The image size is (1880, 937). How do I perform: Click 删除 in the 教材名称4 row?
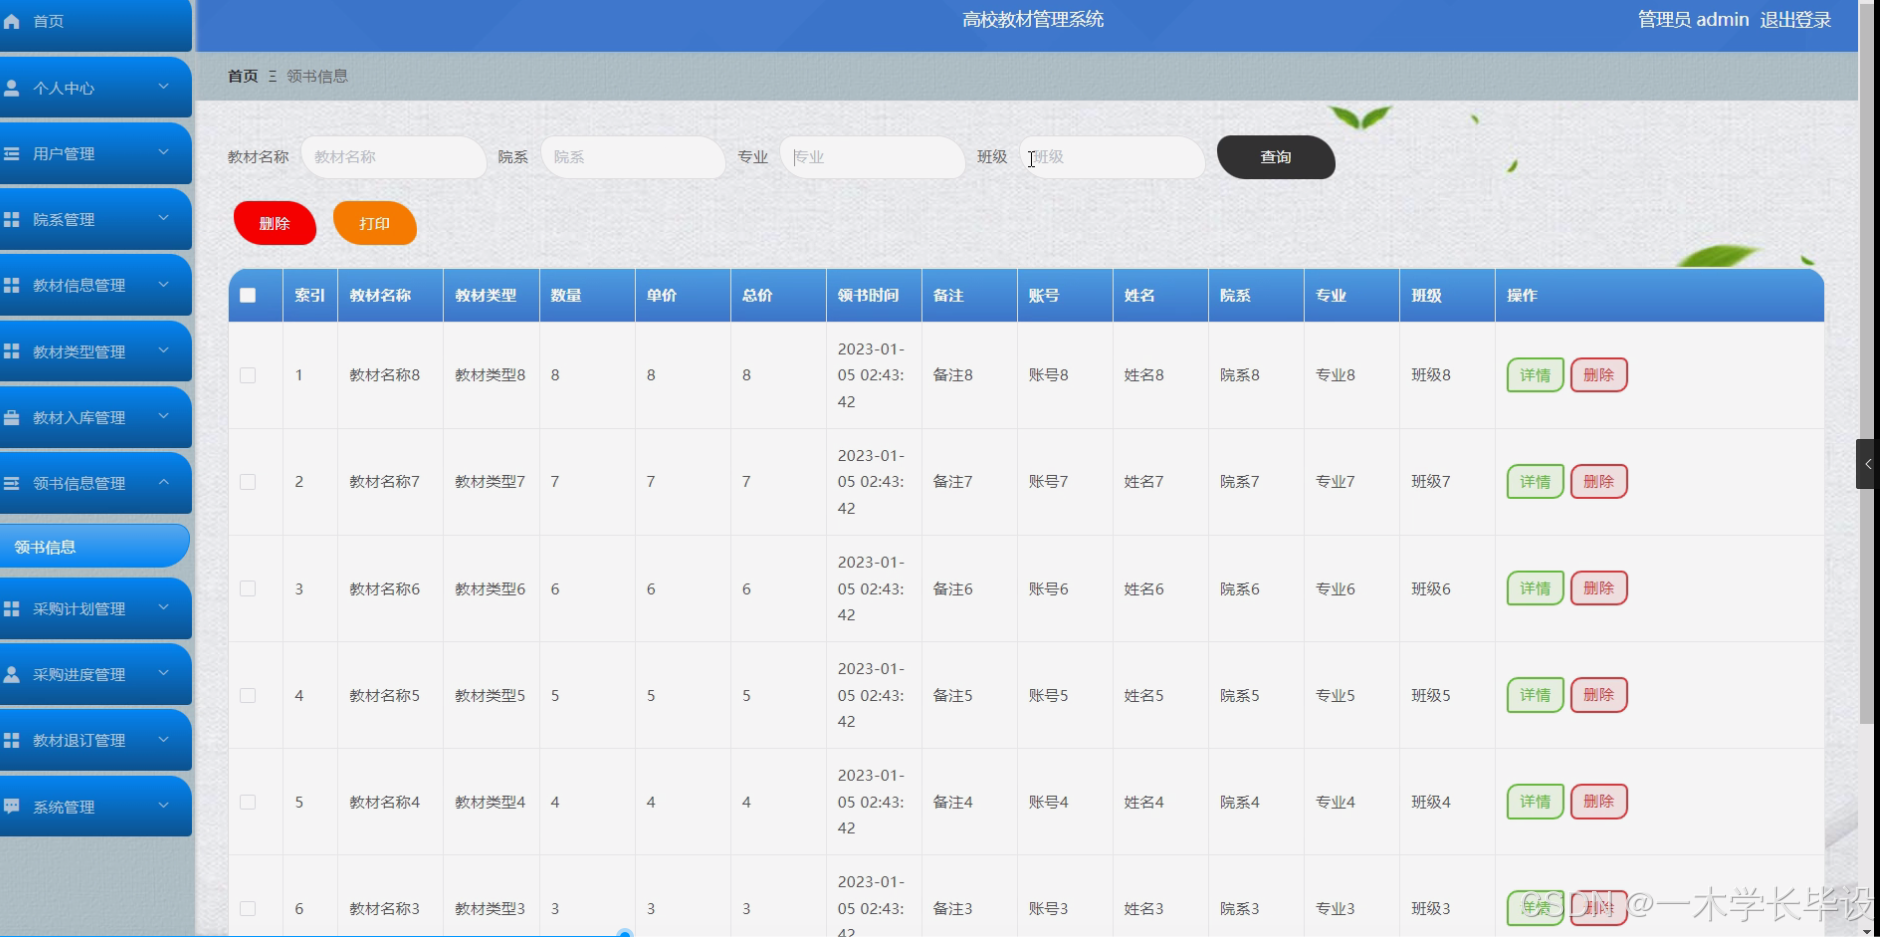(x=1599, y=801)
